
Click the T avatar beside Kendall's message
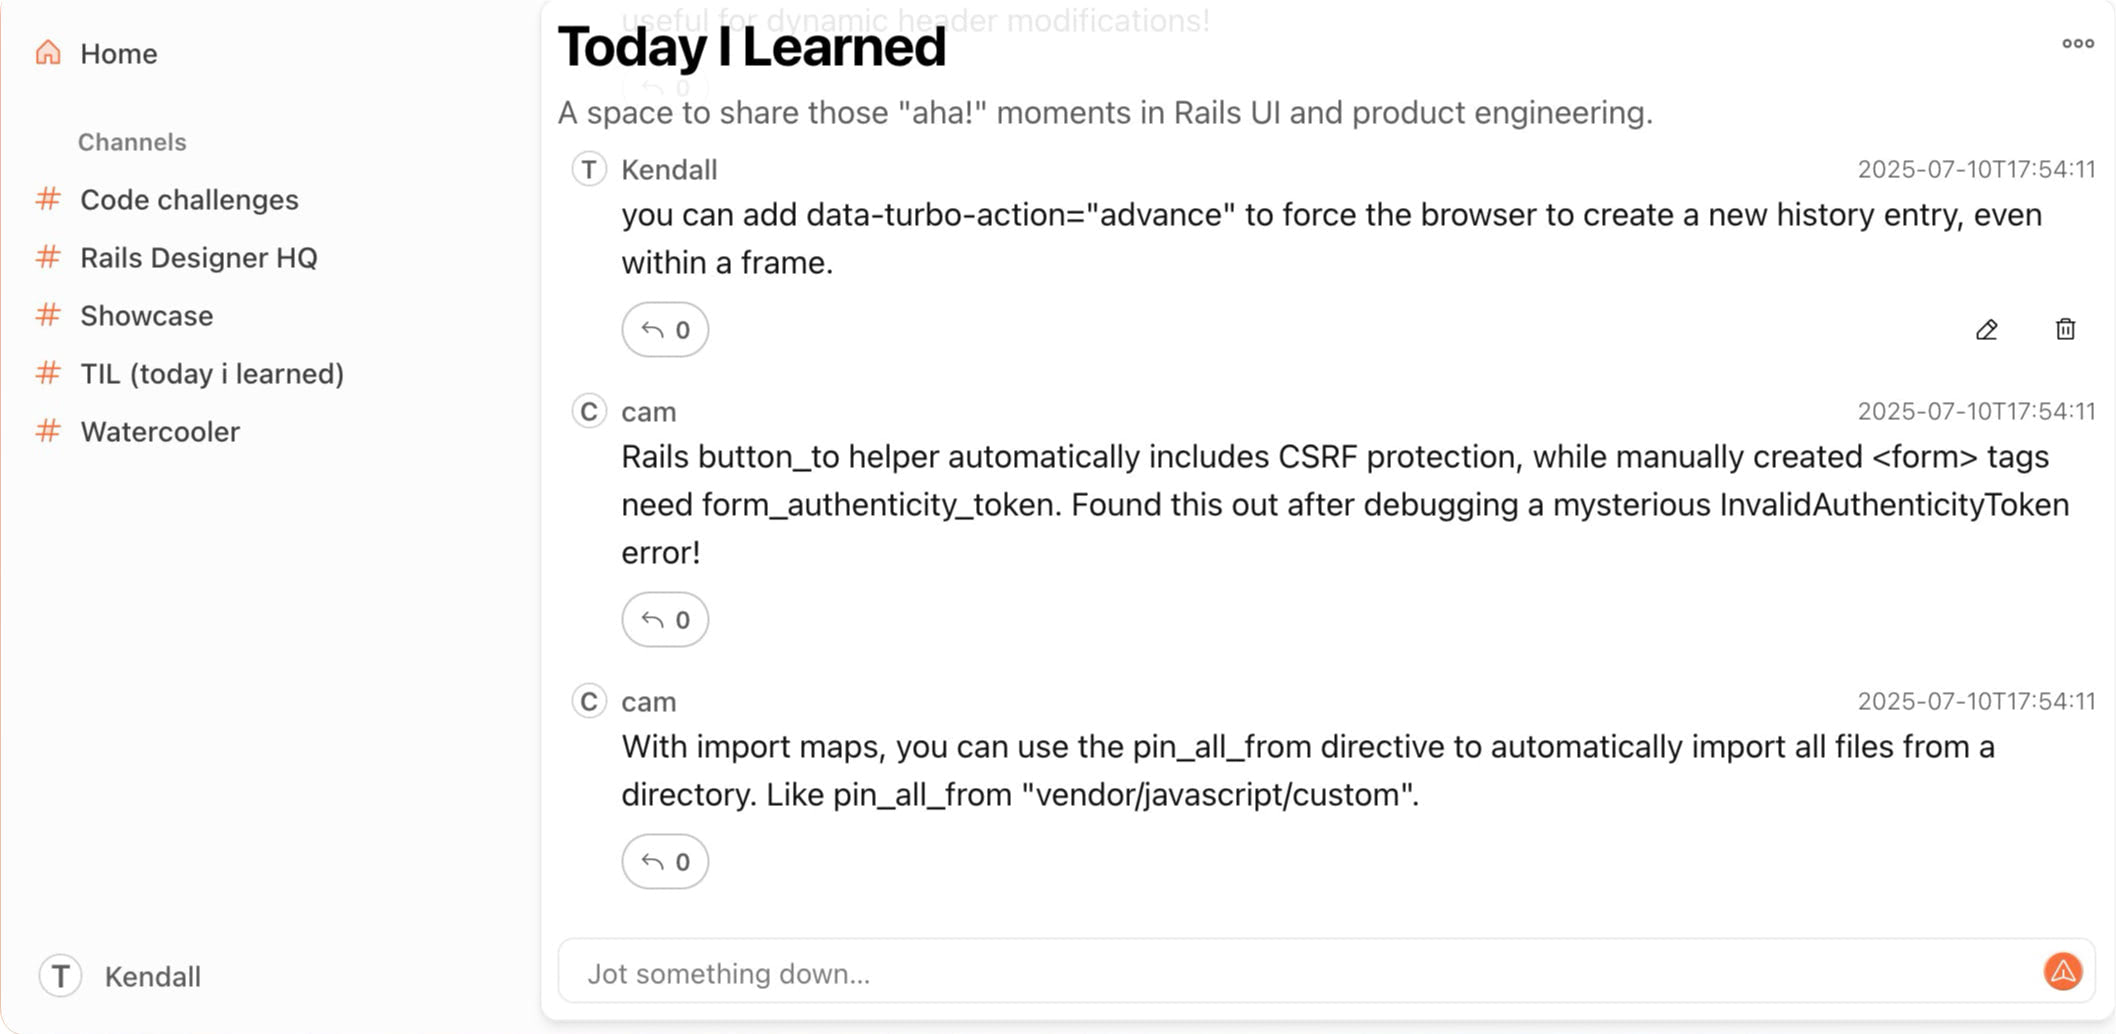click(x=589, y=169)
